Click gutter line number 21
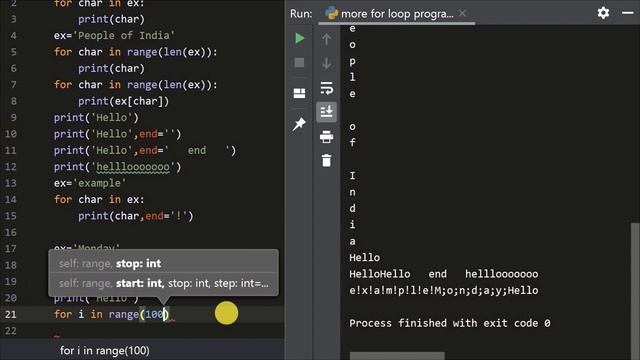Viewport: 640px width, 360px height. coord(11,314)
